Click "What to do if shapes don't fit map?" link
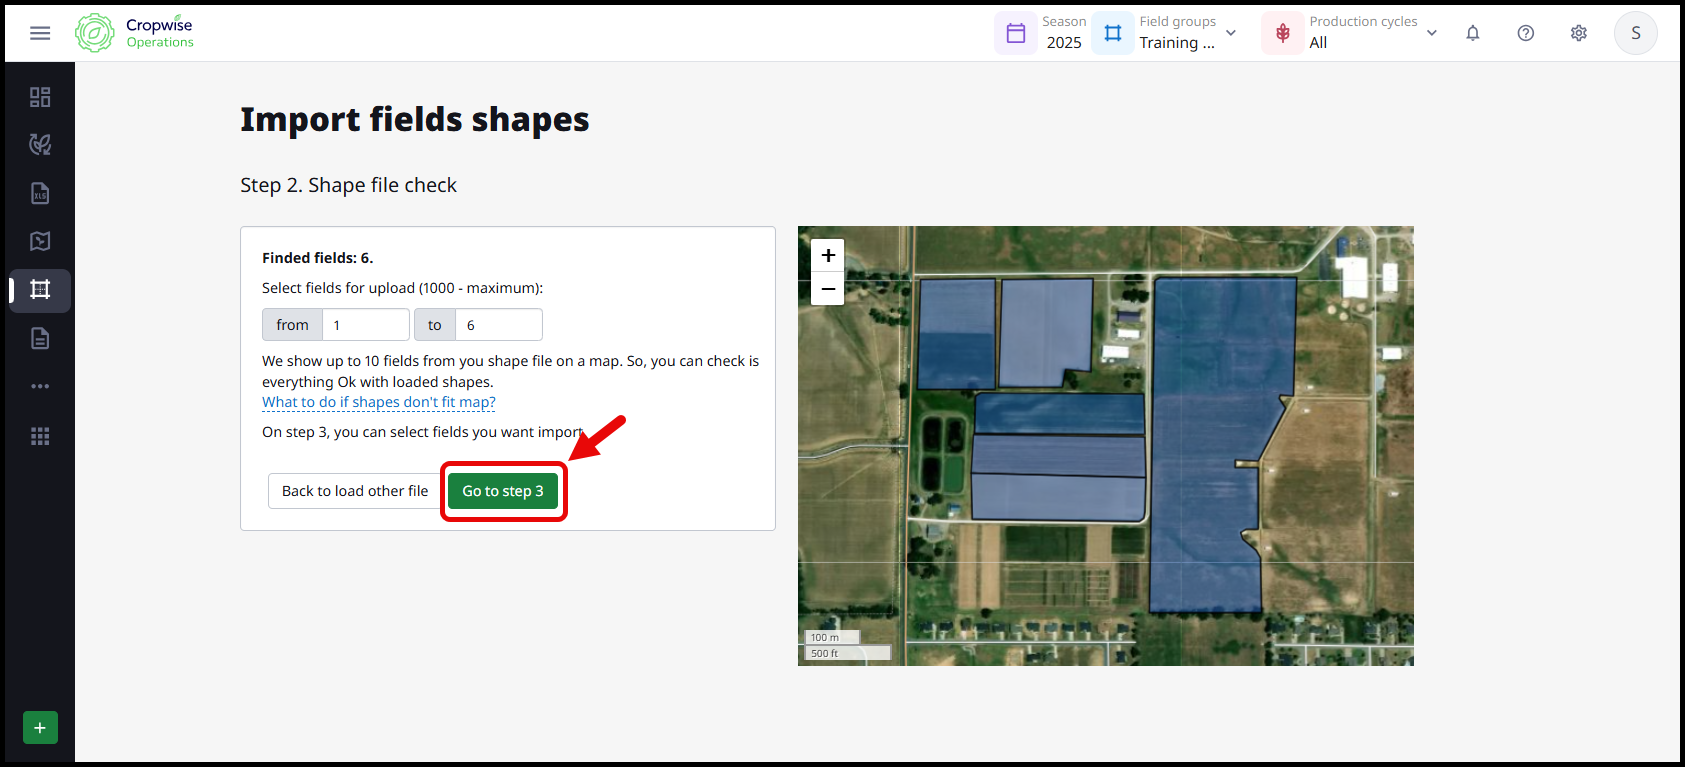 pyautogui.click(x=379, y=402)
